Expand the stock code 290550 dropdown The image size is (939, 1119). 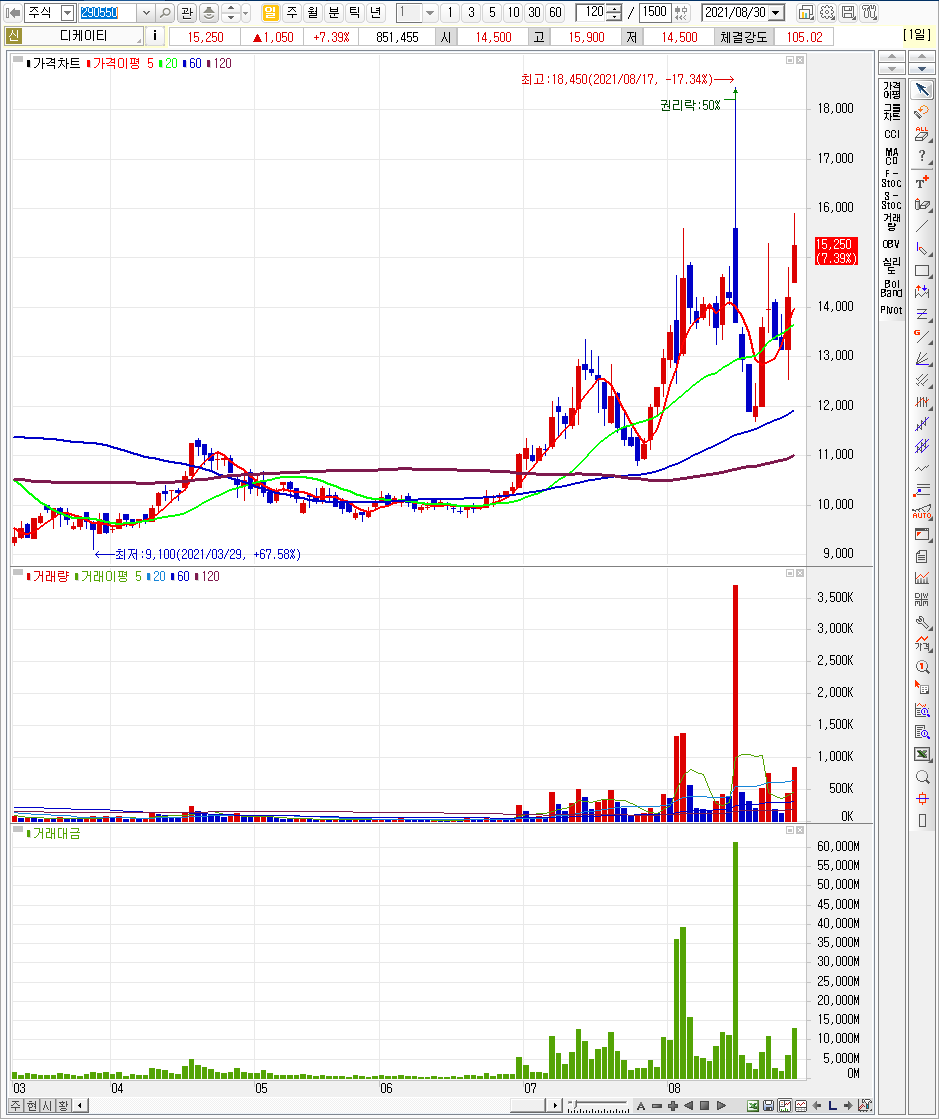tap(146, 13)
